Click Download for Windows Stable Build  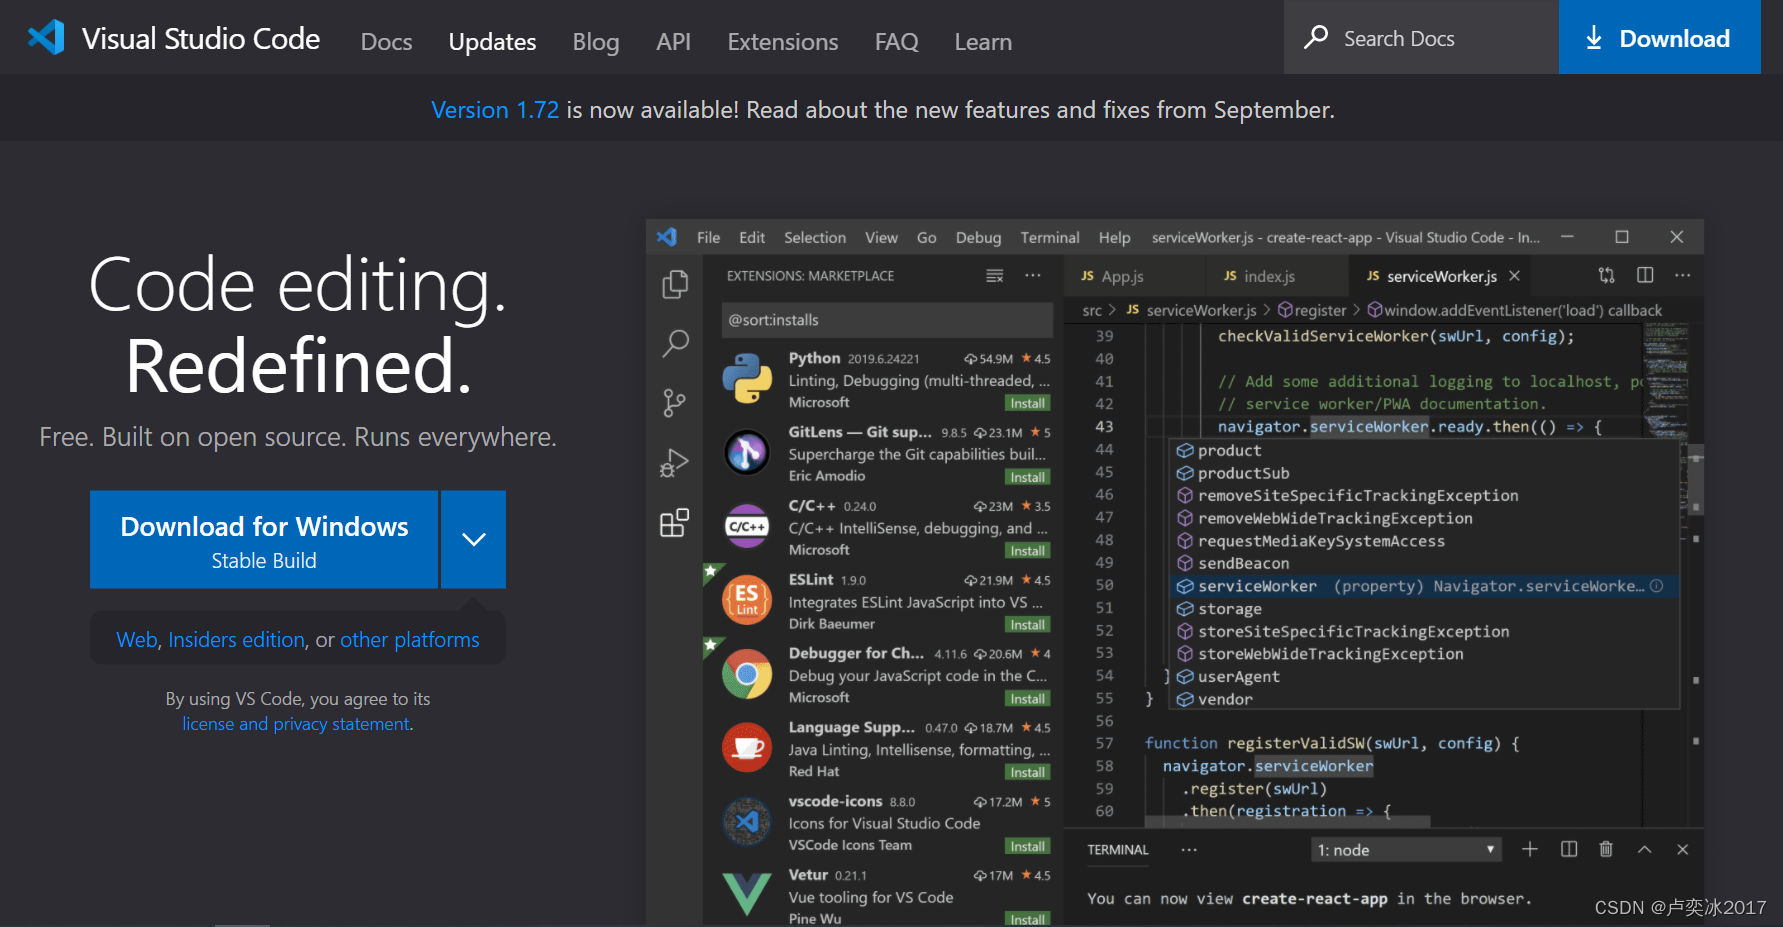[x=264, y=539]
